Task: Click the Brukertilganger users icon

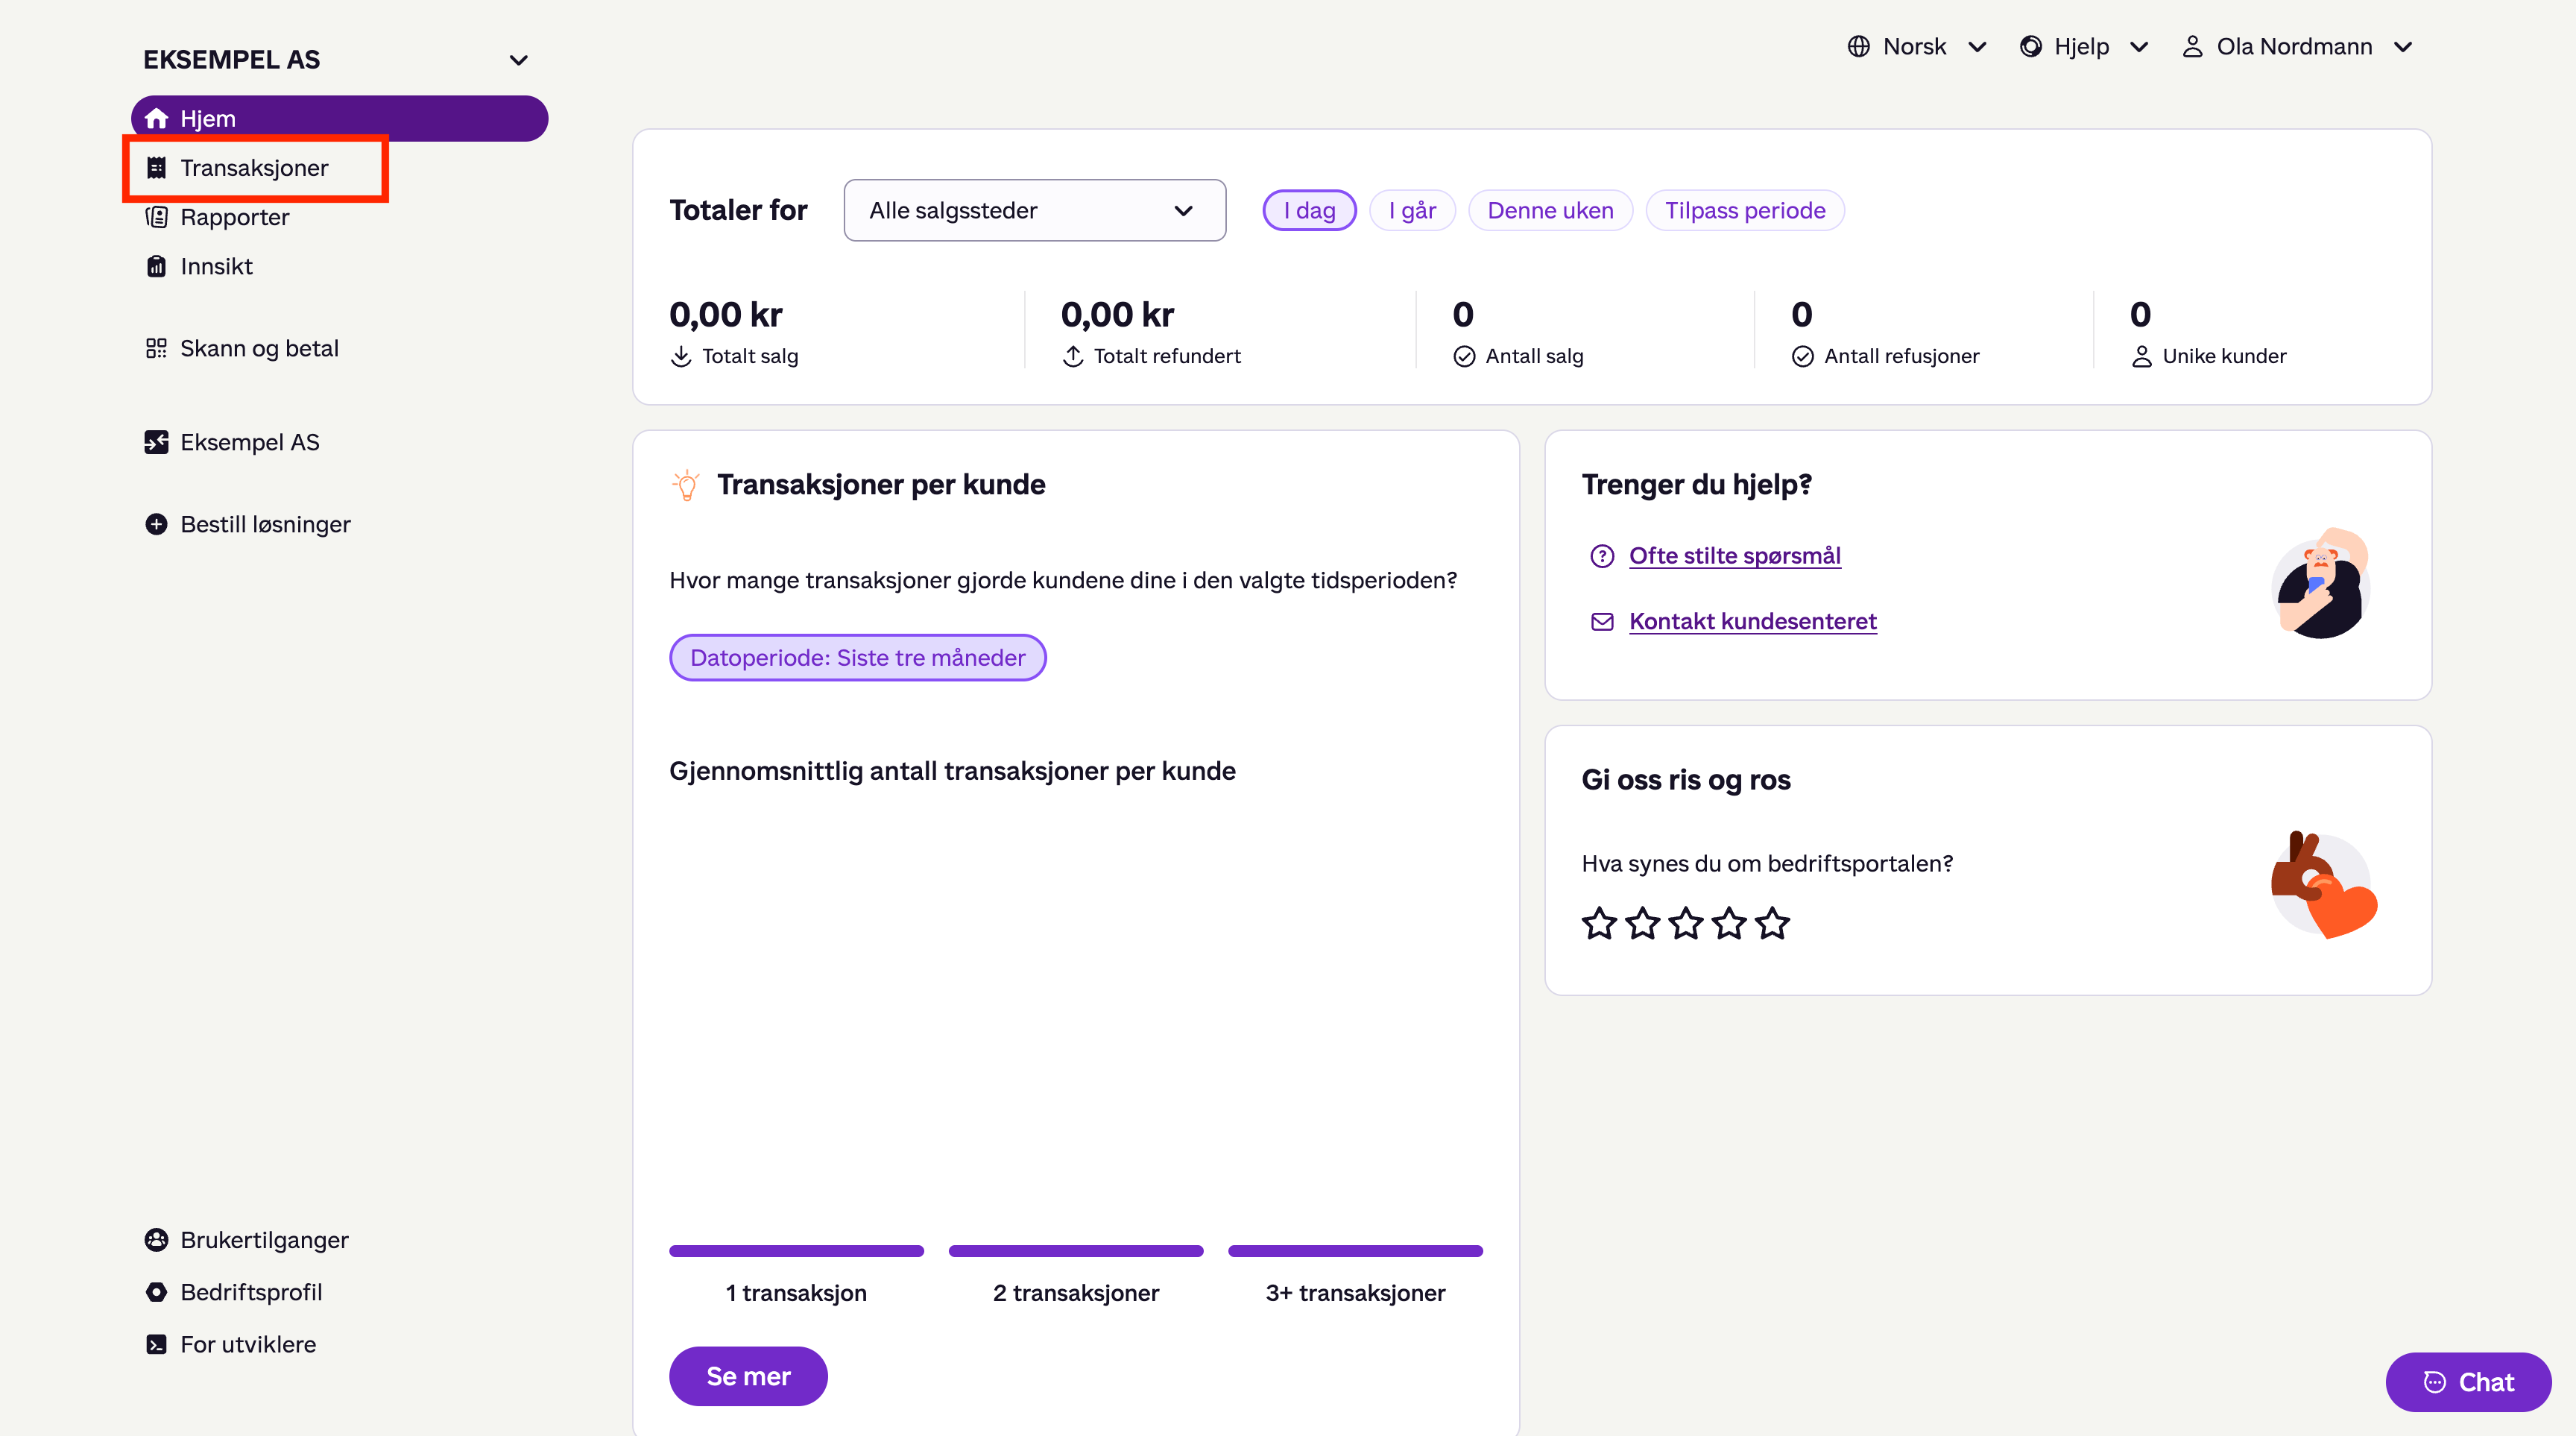Action: pos(156,1240)
